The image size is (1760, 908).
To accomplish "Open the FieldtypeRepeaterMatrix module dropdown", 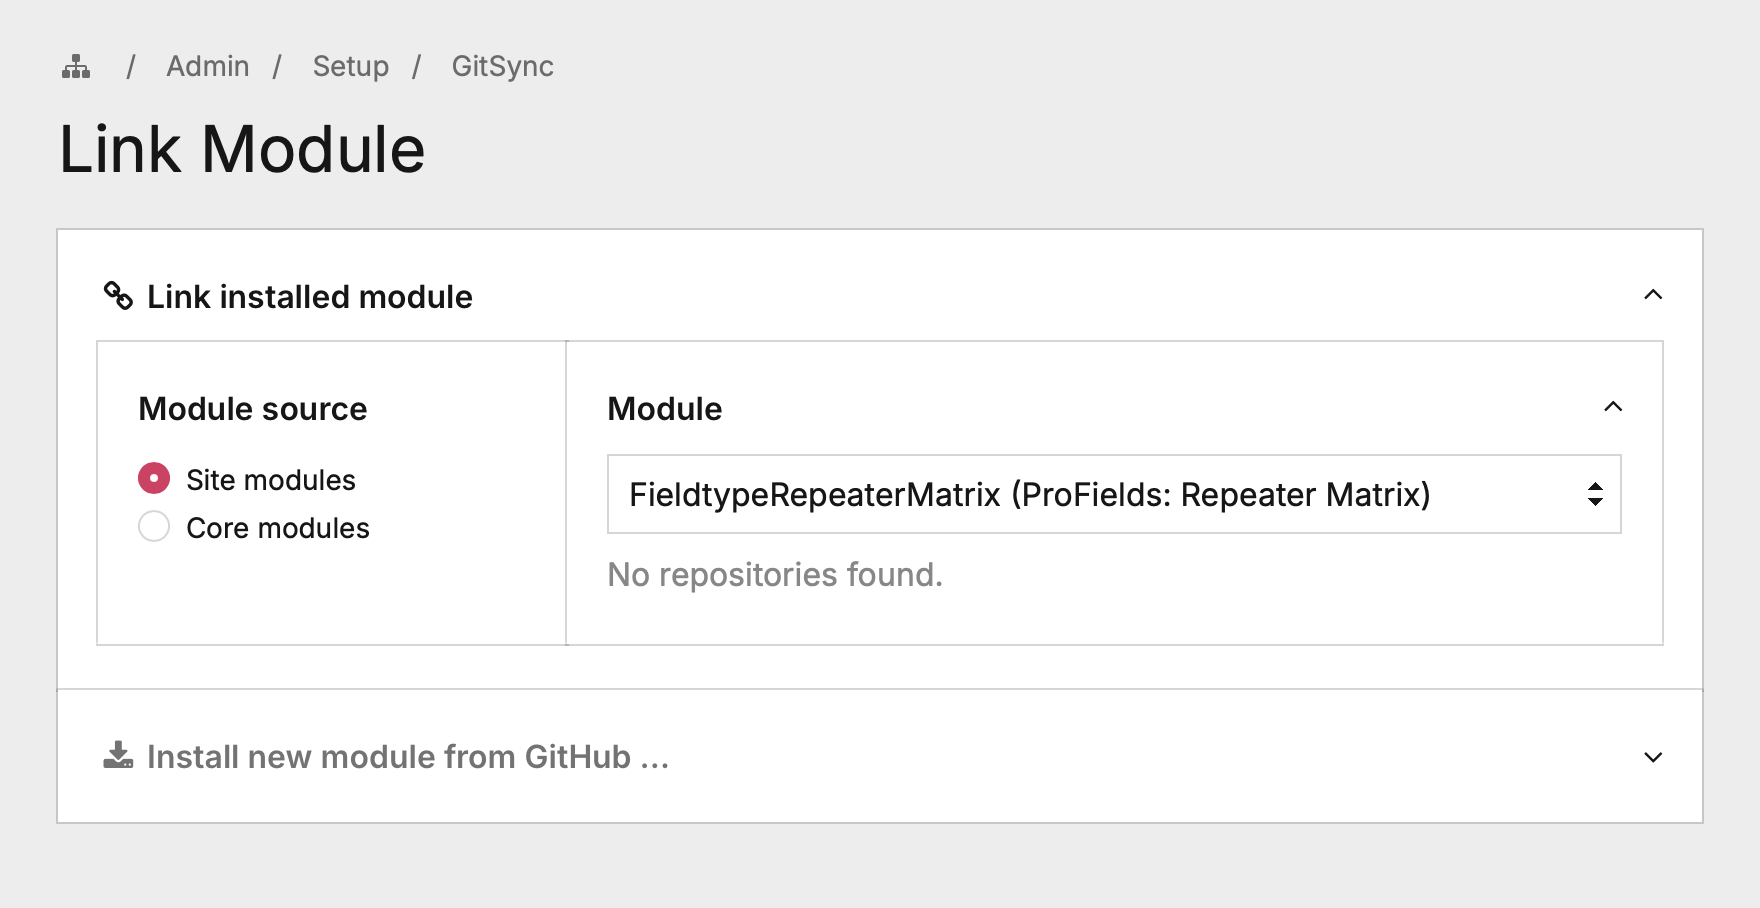I will (x=1100, y=494).
